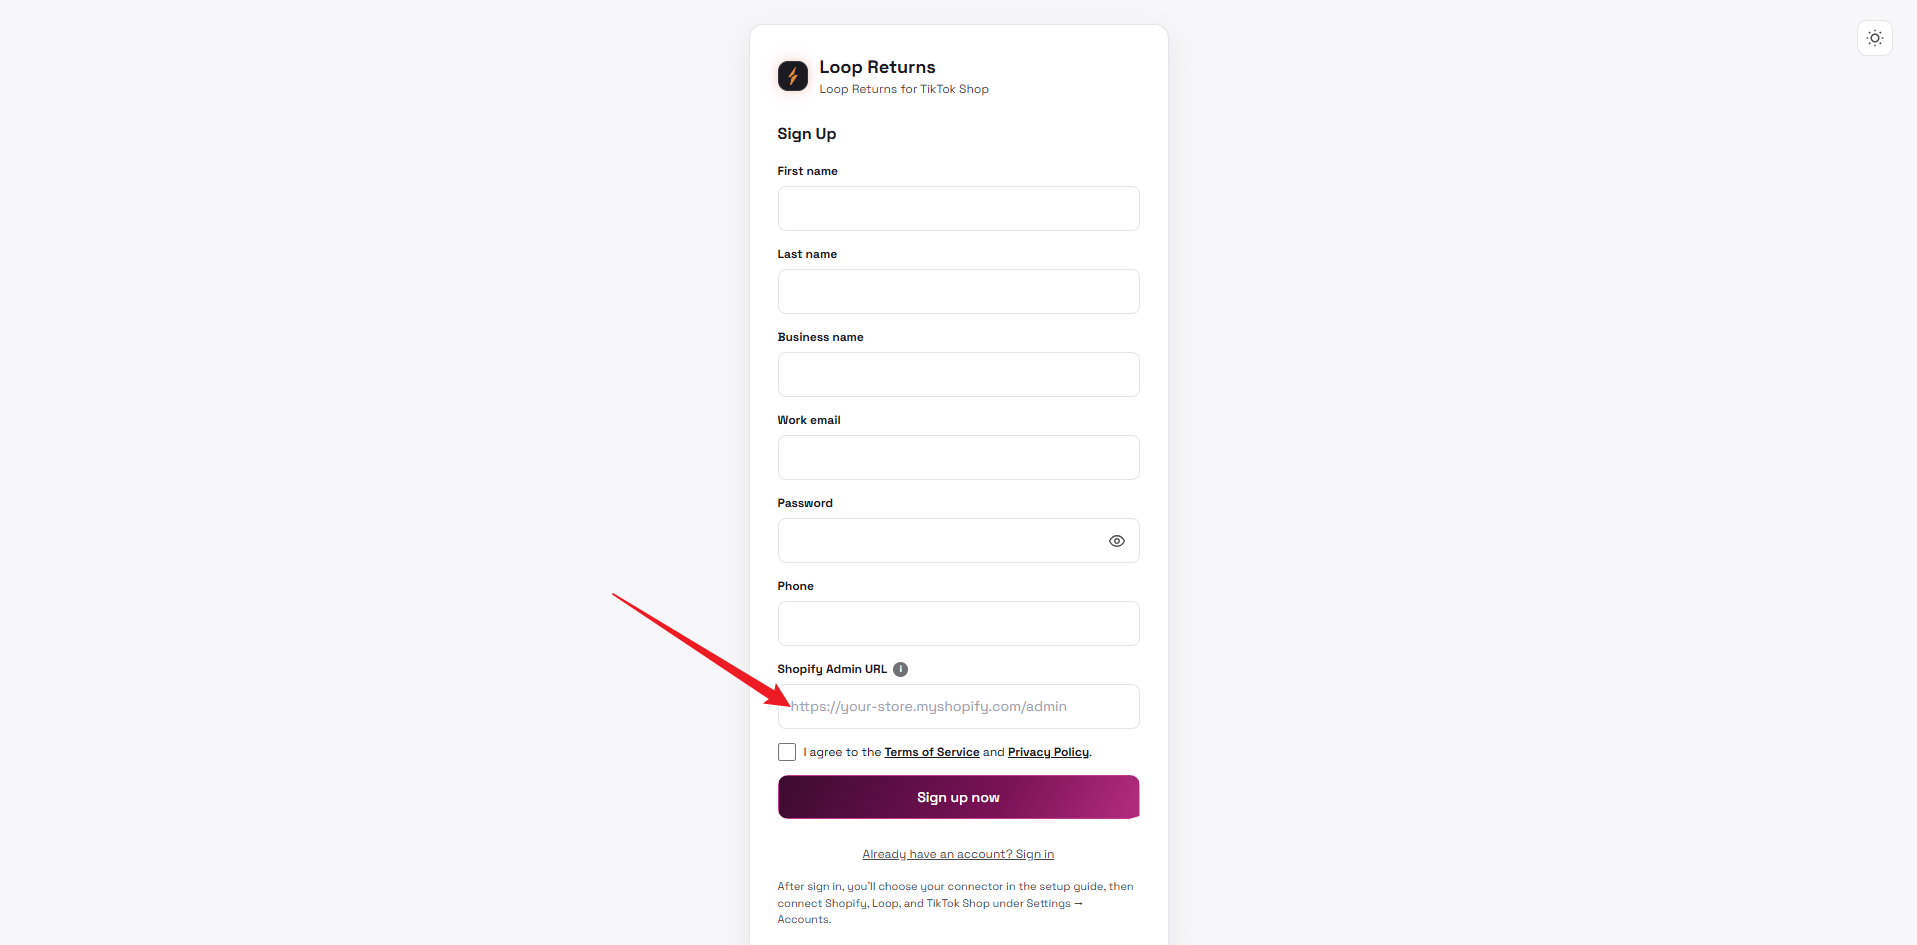Follow the Already have an account link
Image resolution: width=1917 pixels, height=945 pixels.
coord(958,854)
